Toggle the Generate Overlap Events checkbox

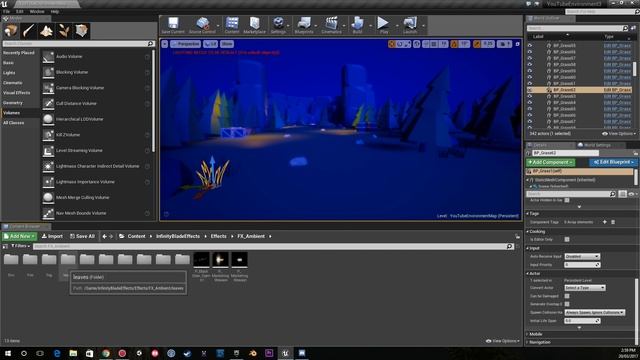(567, 304)
